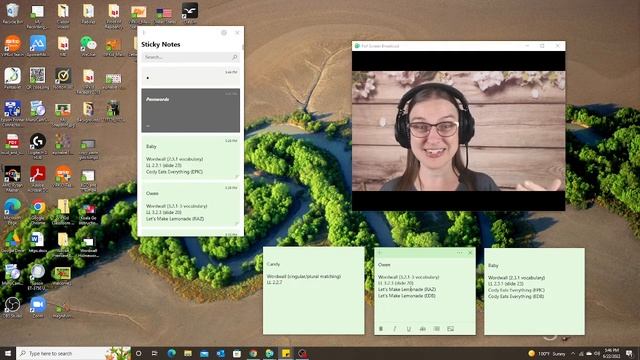The width and height of the screenshot is (640, 360).
Task: Open Microsoft Edge from the taskbar
Action: tap(171, 353)
